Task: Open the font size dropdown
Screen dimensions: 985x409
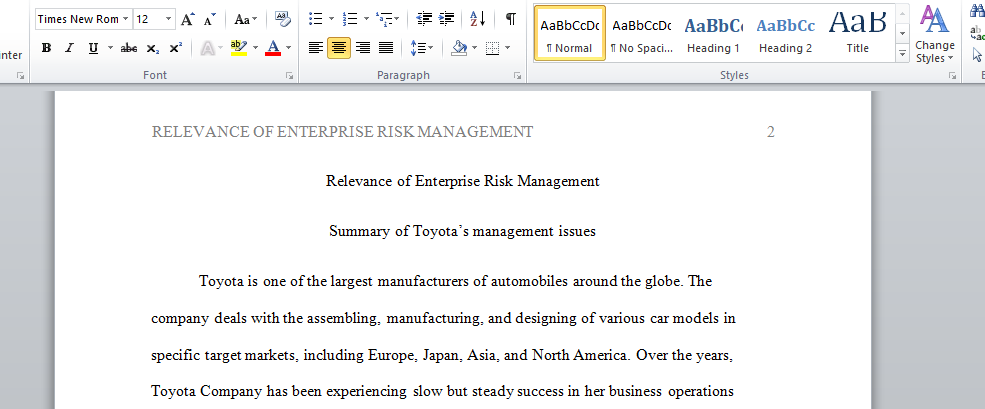Action: pyautogui.click(x=168, y=19)
